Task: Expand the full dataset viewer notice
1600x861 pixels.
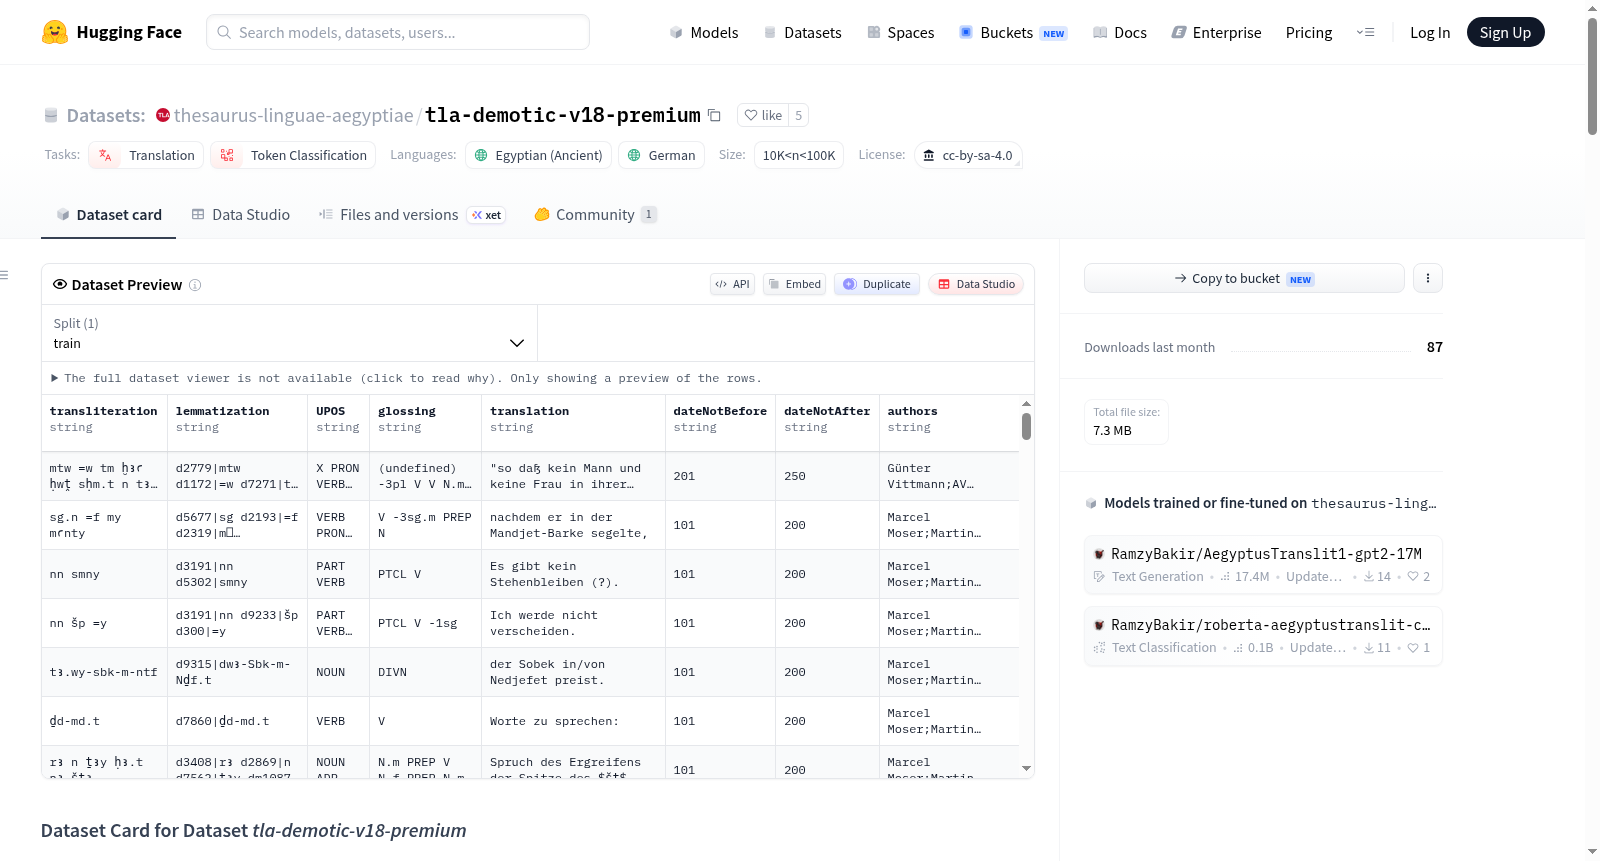Action: click(x=406, y=378)
